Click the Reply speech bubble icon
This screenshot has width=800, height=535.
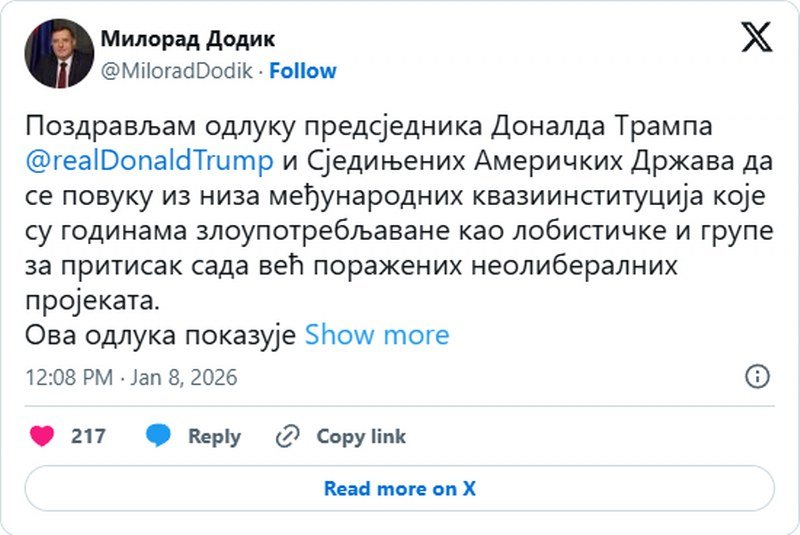tap(159, 436)
